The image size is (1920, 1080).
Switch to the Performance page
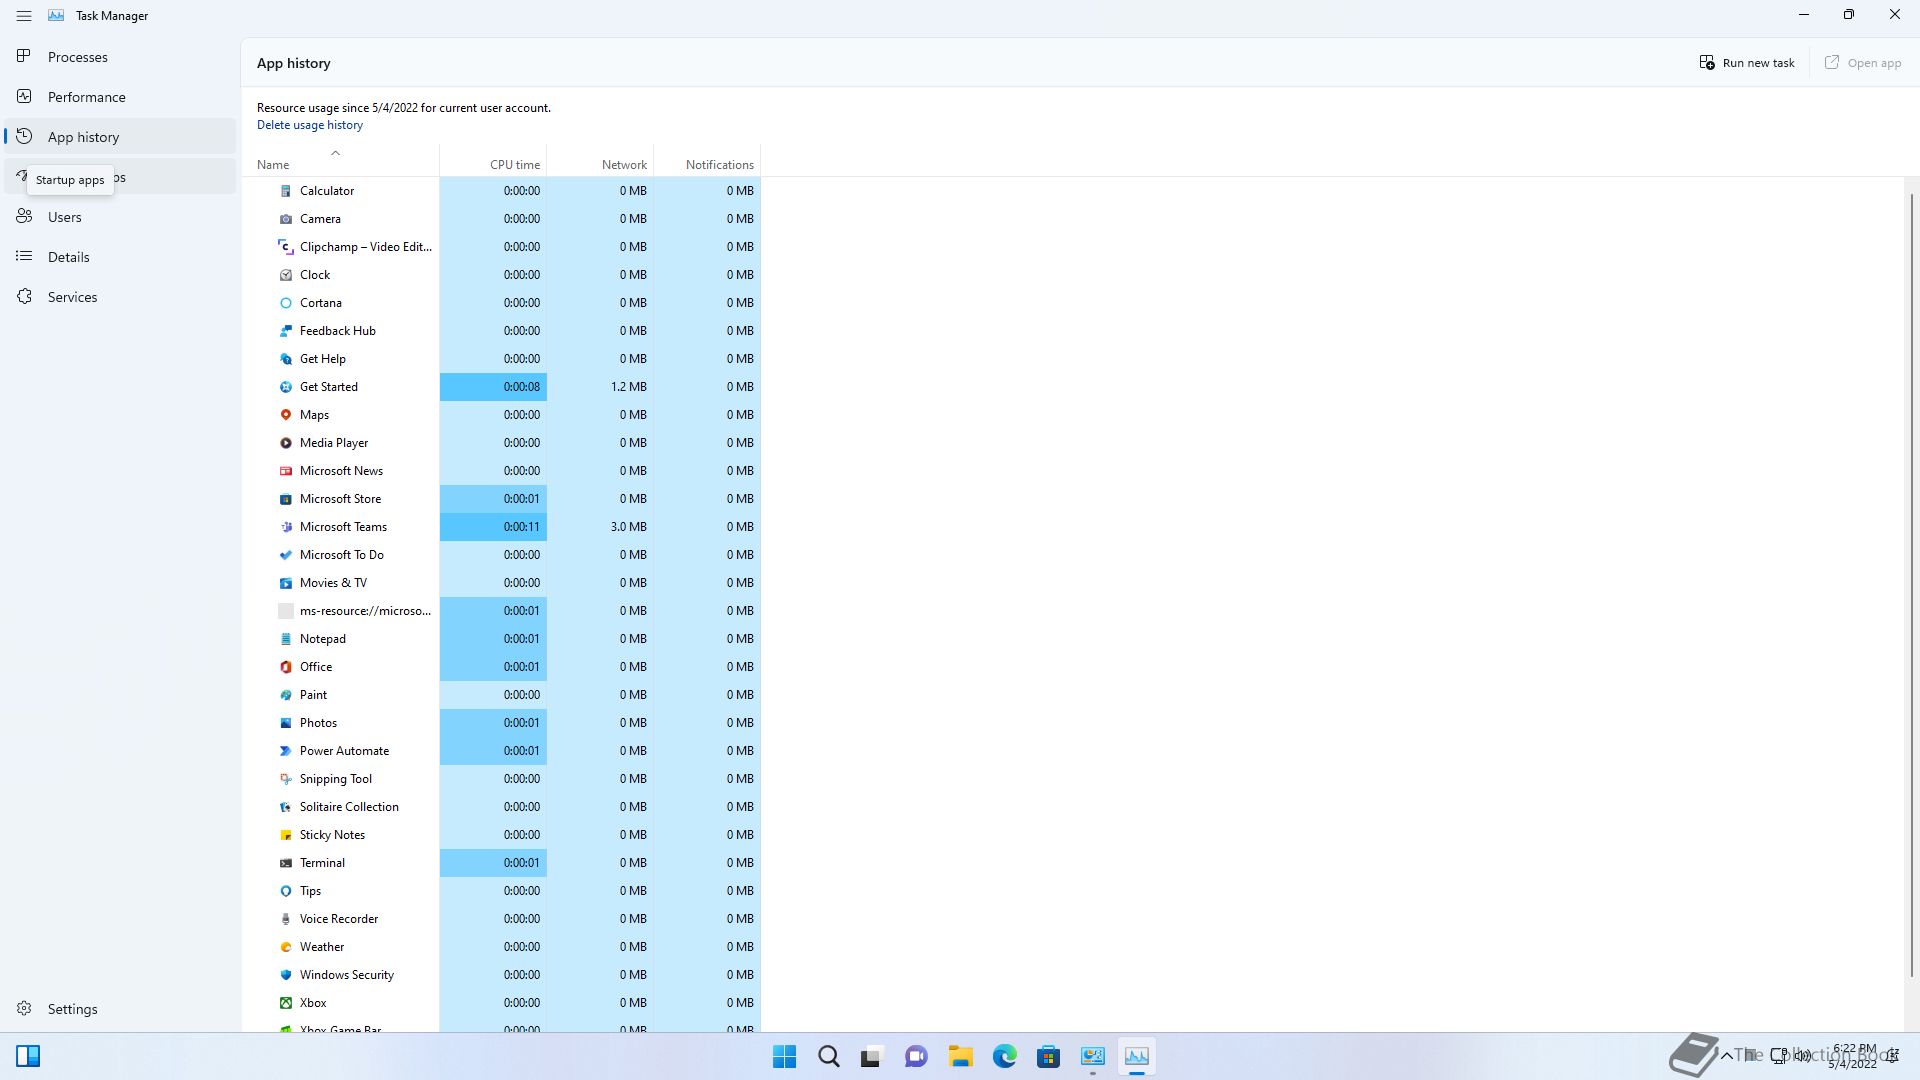(120, 97)
